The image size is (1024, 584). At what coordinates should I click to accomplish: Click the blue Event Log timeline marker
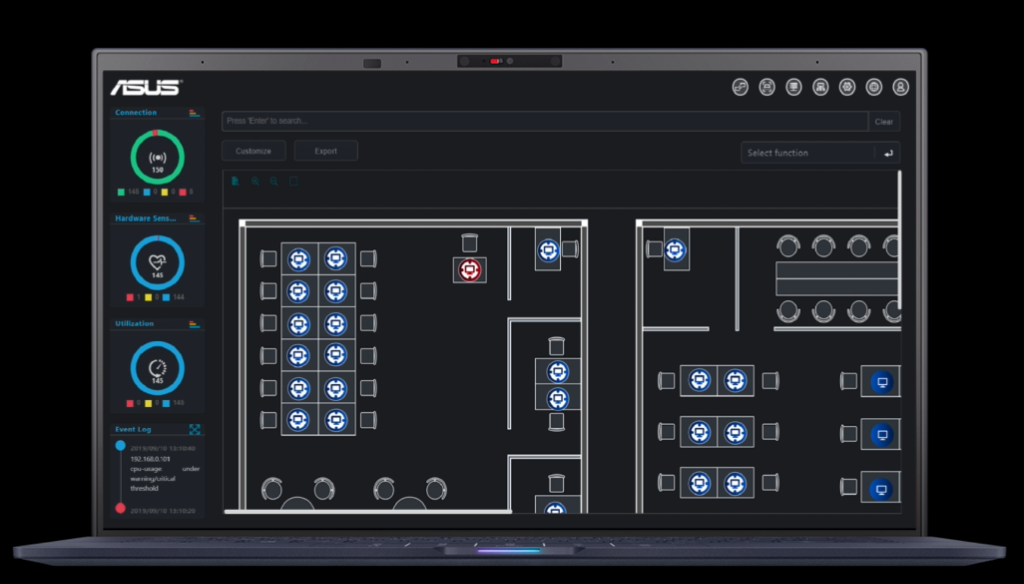[x=120, y=445]
